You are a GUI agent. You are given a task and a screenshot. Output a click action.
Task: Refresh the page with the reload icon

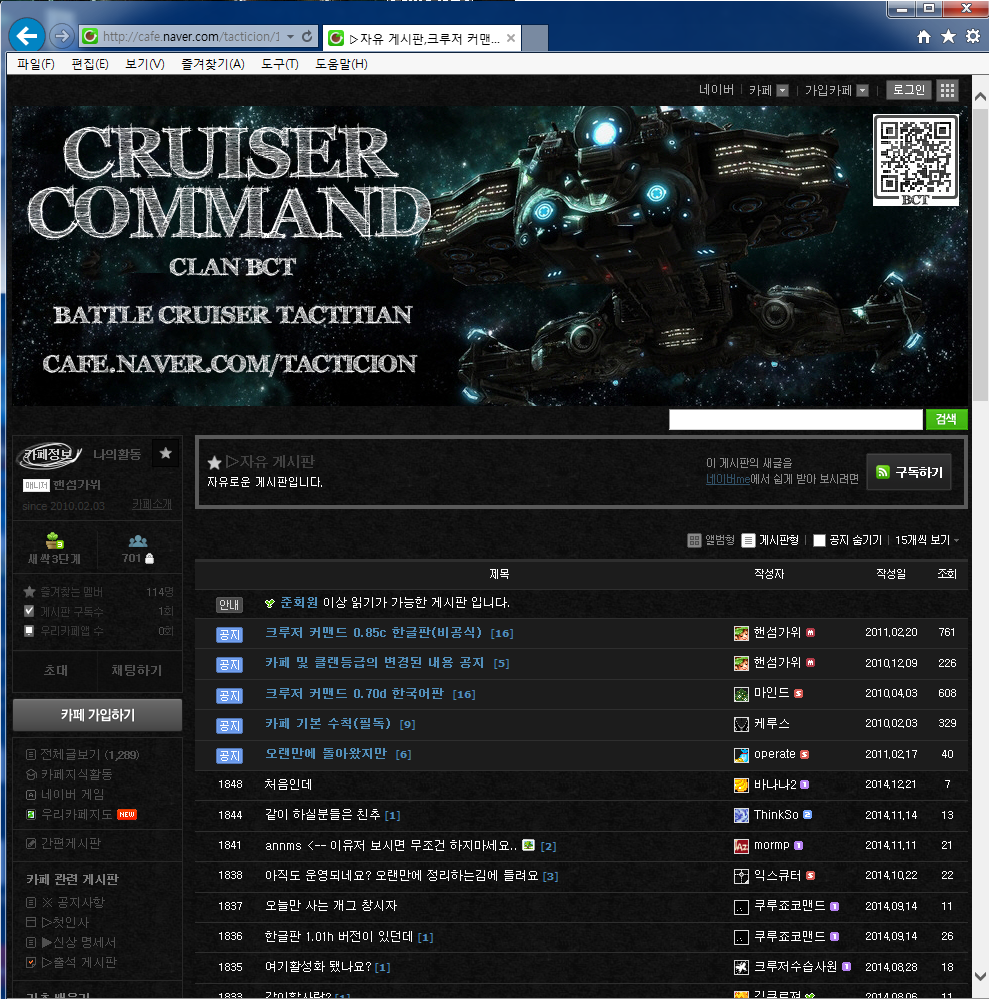307,36
